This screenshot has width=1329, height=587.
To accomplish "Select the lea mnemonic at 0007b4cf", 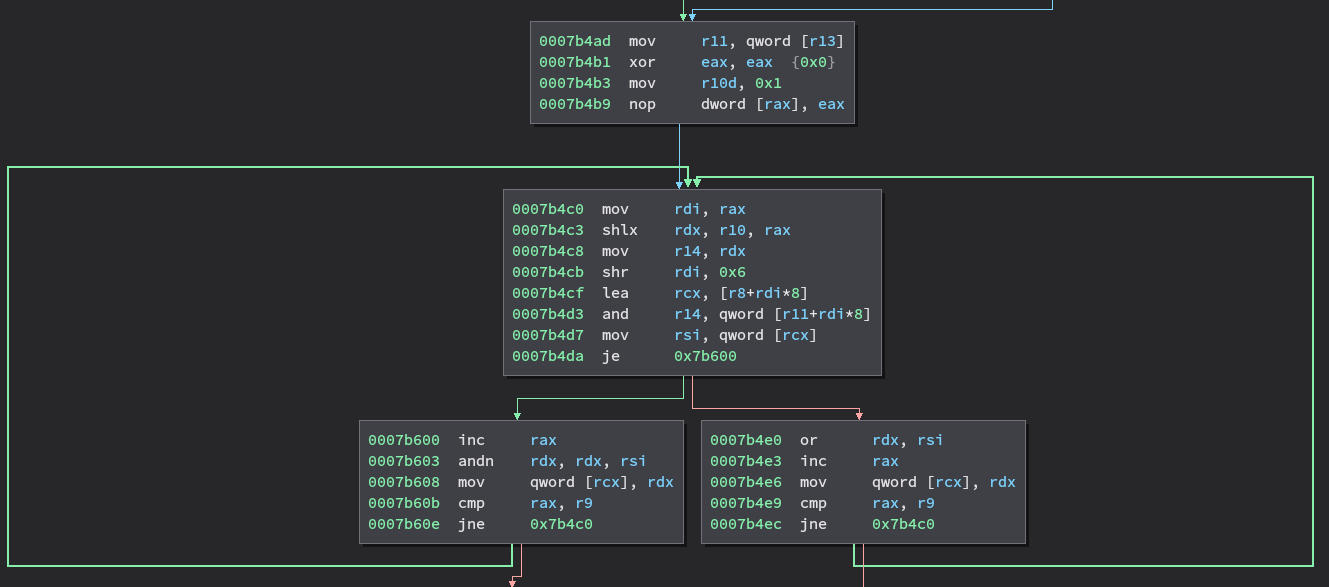I will [614, 293].
